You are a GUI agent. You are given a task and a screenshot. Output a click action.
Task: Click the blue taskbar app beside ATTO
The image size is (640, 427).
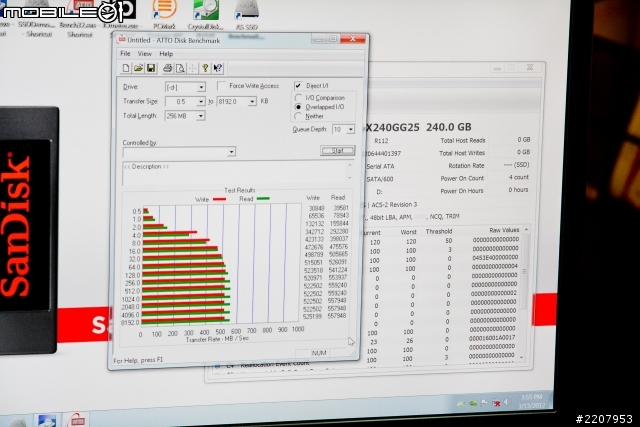[46, 420]
